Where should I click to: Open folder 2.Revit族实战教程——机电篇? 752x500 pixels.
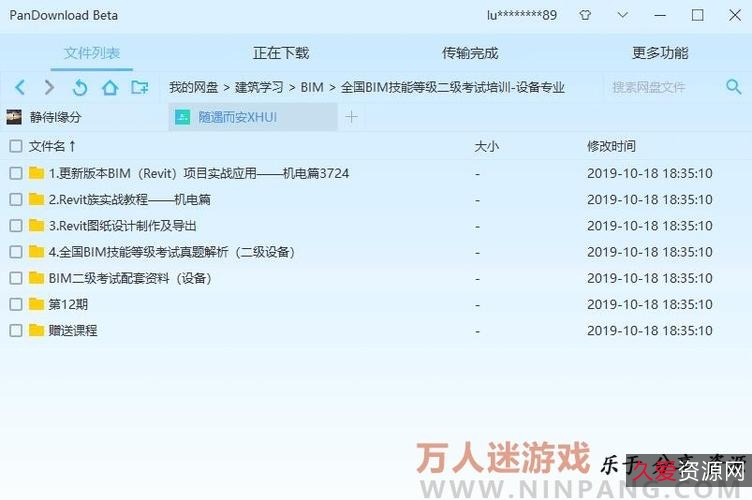pos(129,199)
